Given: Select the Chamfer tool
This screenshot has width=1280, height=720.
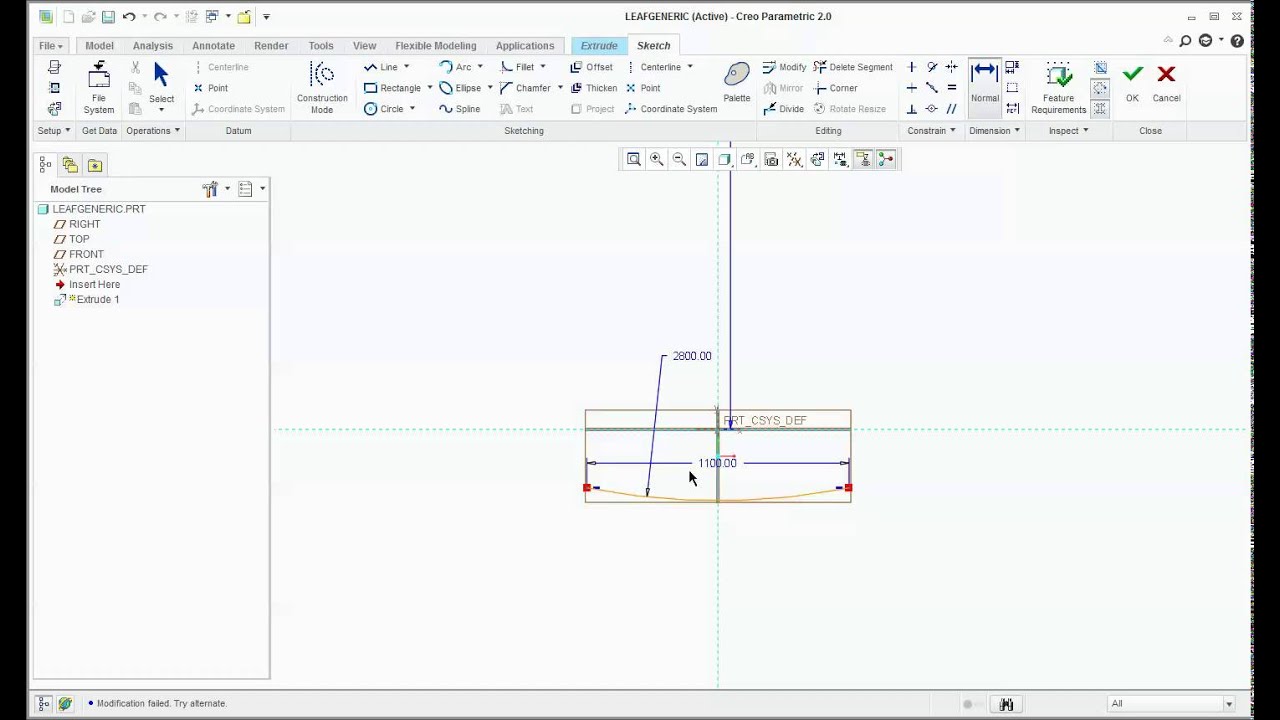Looking at the screenshot, I should (525, 88).
